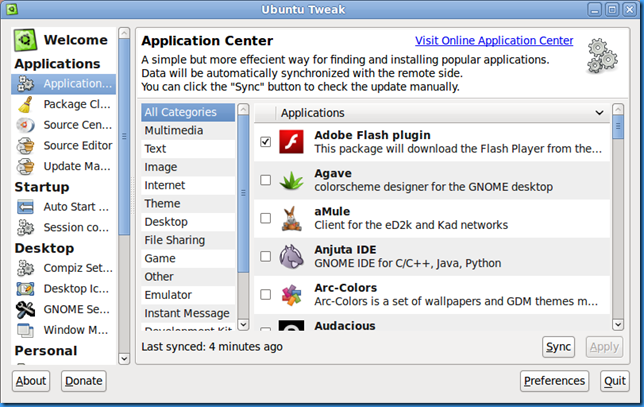This screenshot has width=644, height=407.
Task: Open the Source Editor sidebar icon
Action: pyautogui.click(x=25, y=145)
